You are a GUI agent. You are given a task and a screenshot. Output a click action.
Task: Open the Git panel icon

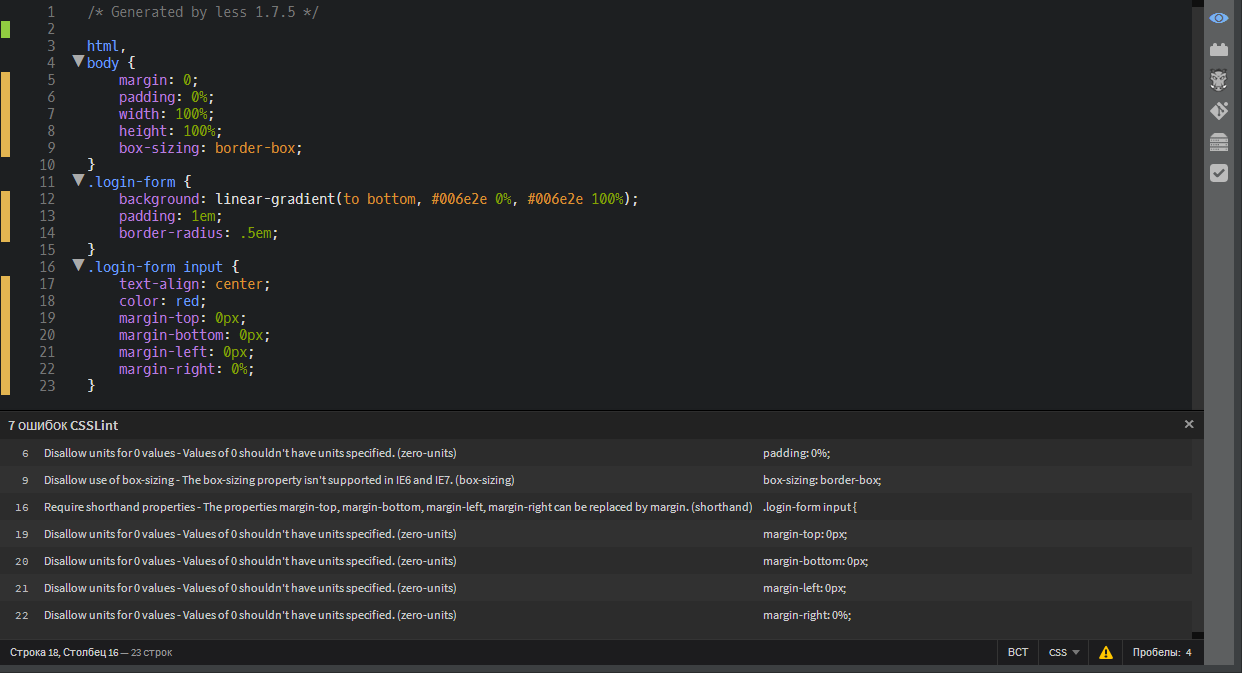1218,111
